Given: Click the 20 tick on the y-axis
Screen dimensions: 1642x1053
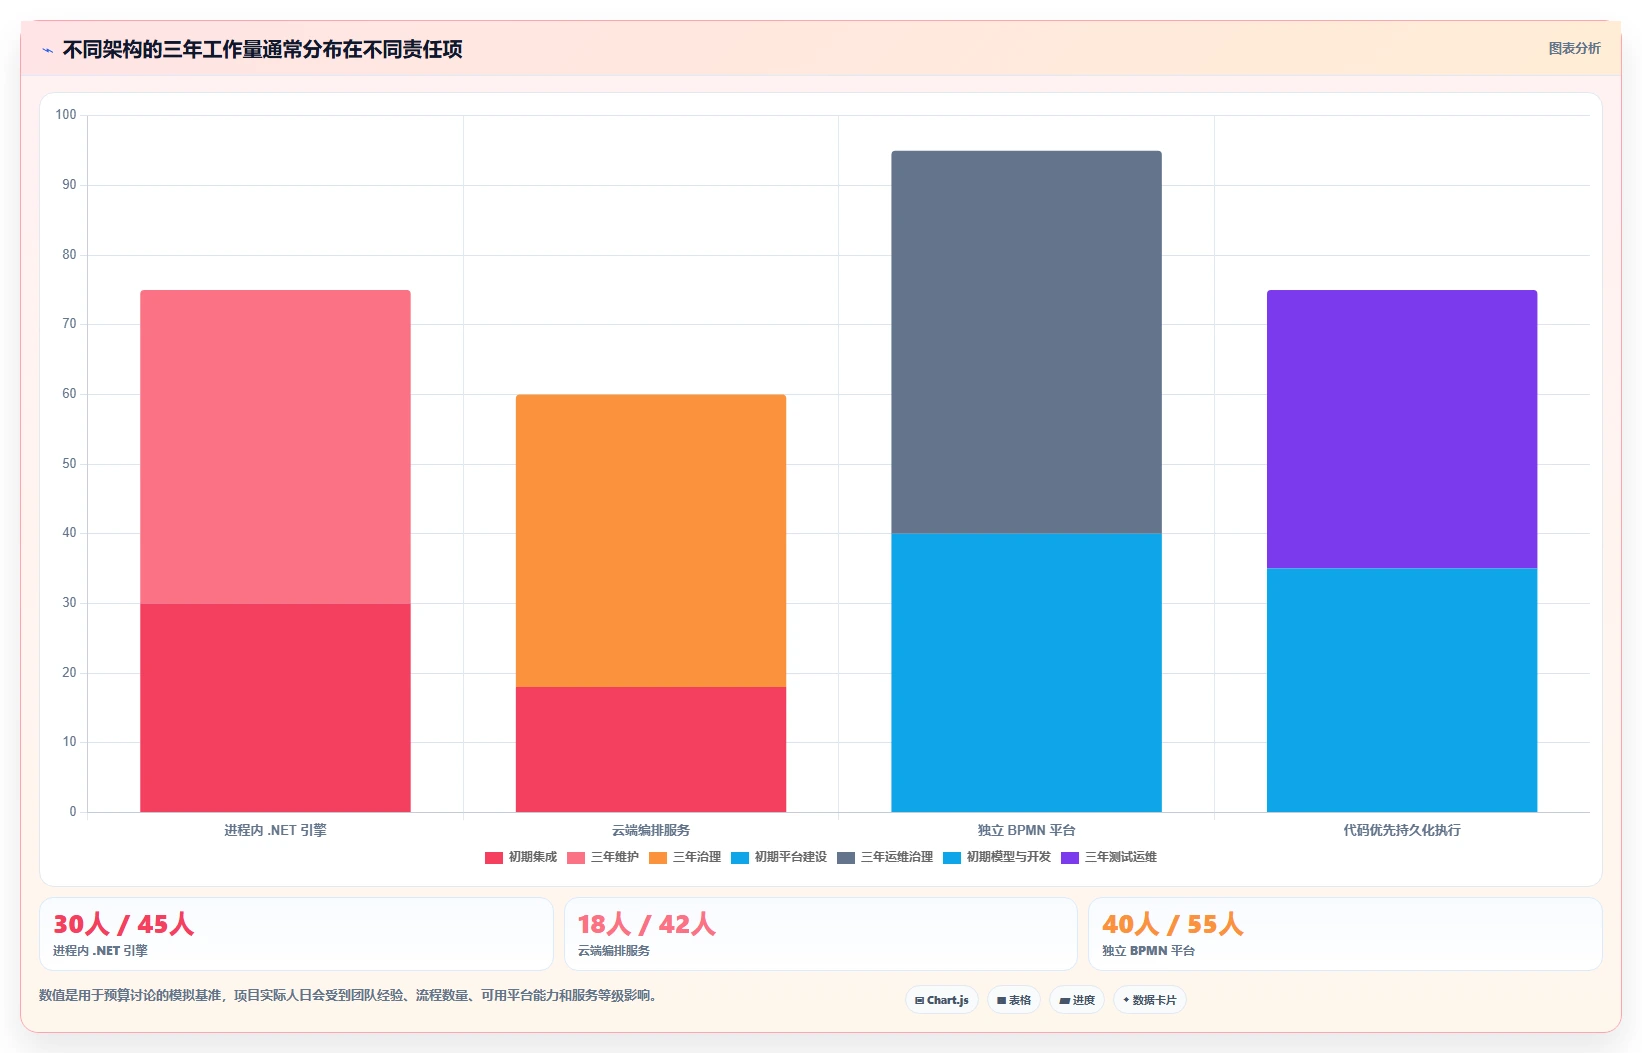Looking at the screenshot, I should tap(69, 673).
